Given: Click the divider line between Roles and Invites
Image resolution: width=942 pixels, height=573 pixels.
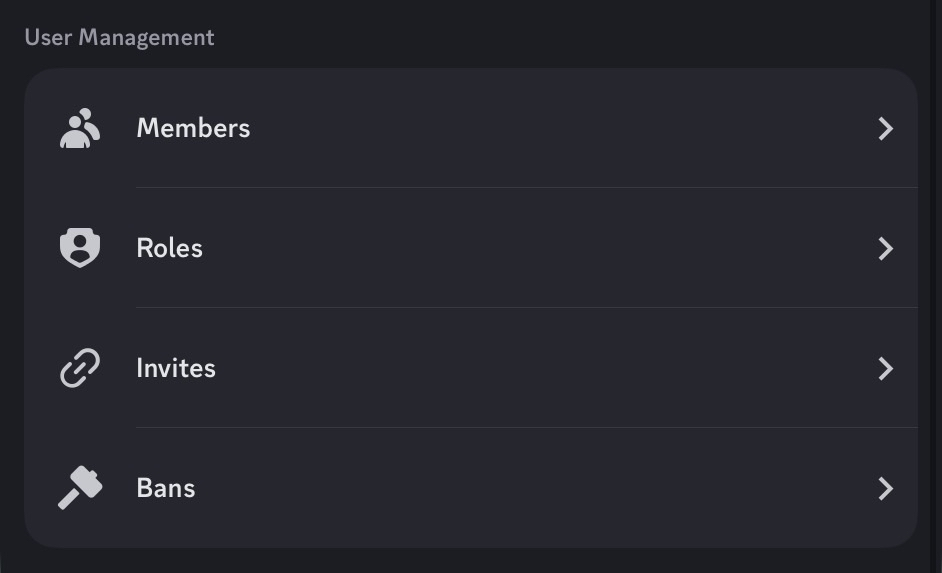Looking at the screenshot, I should point(526,307).
